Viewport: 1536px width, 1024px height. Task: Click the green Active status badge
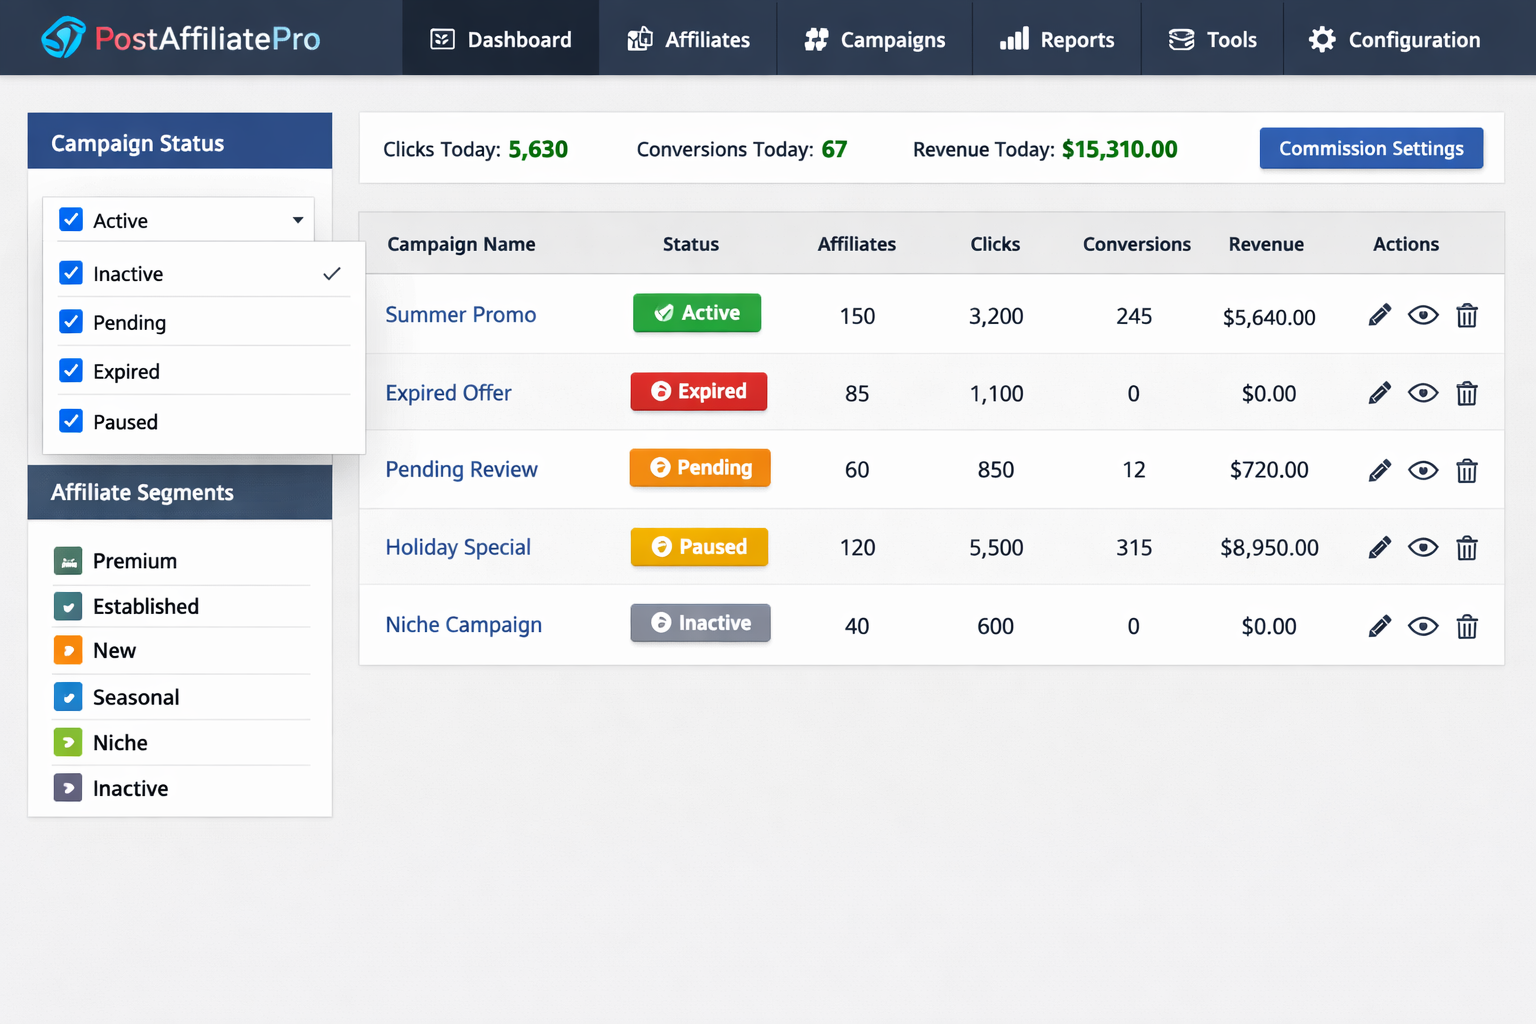pyautogui.click(x=696, y=313)
